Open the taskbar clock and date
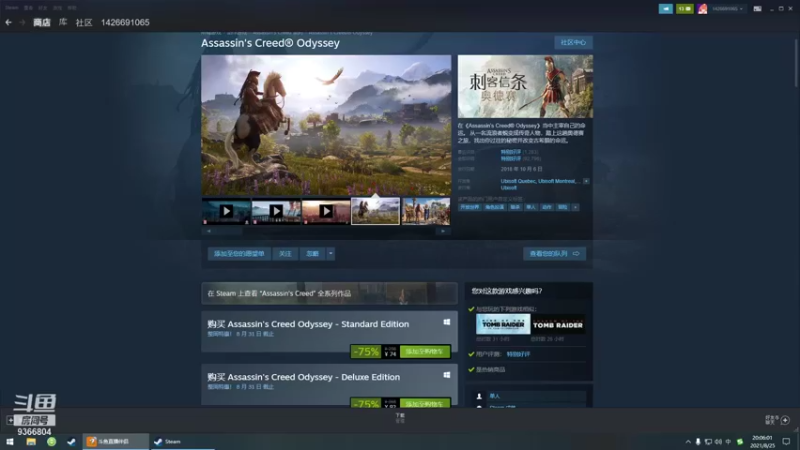The width and height of the screenshot is (800, 450). pyautogui.click(x=762, y=442)
